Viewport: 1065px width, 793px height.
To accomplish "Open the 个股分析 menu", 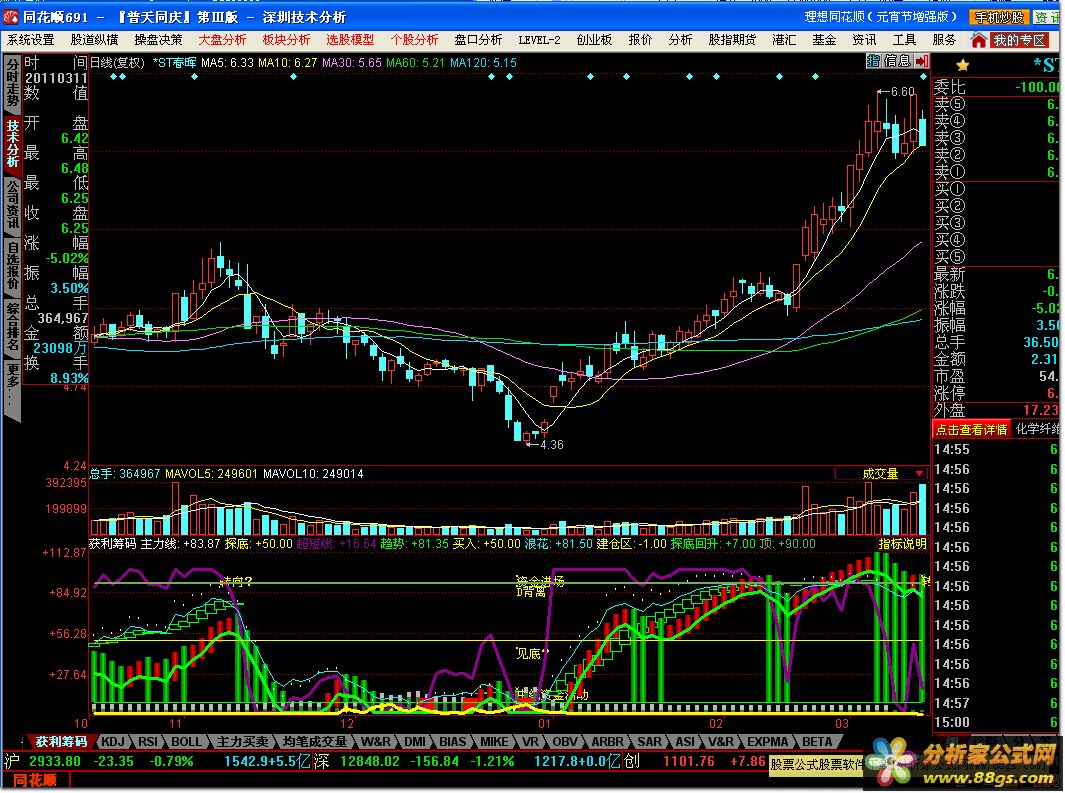I will click(414, 40).
